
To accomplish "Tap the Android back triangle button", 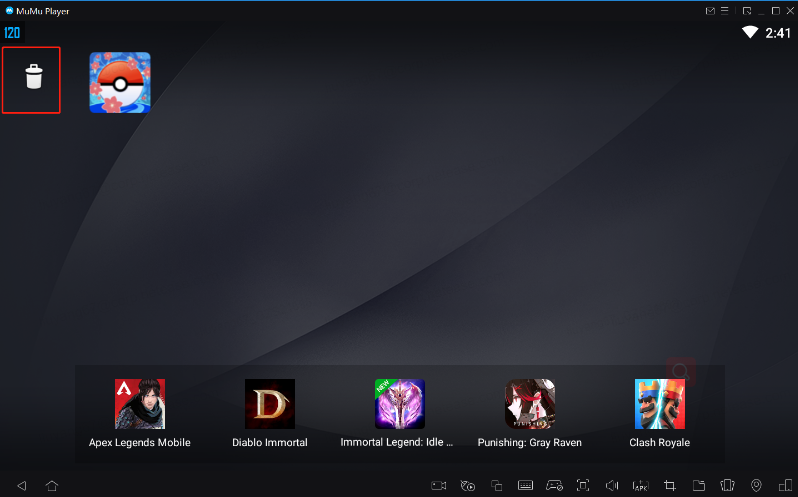I will tap(22, 485).
